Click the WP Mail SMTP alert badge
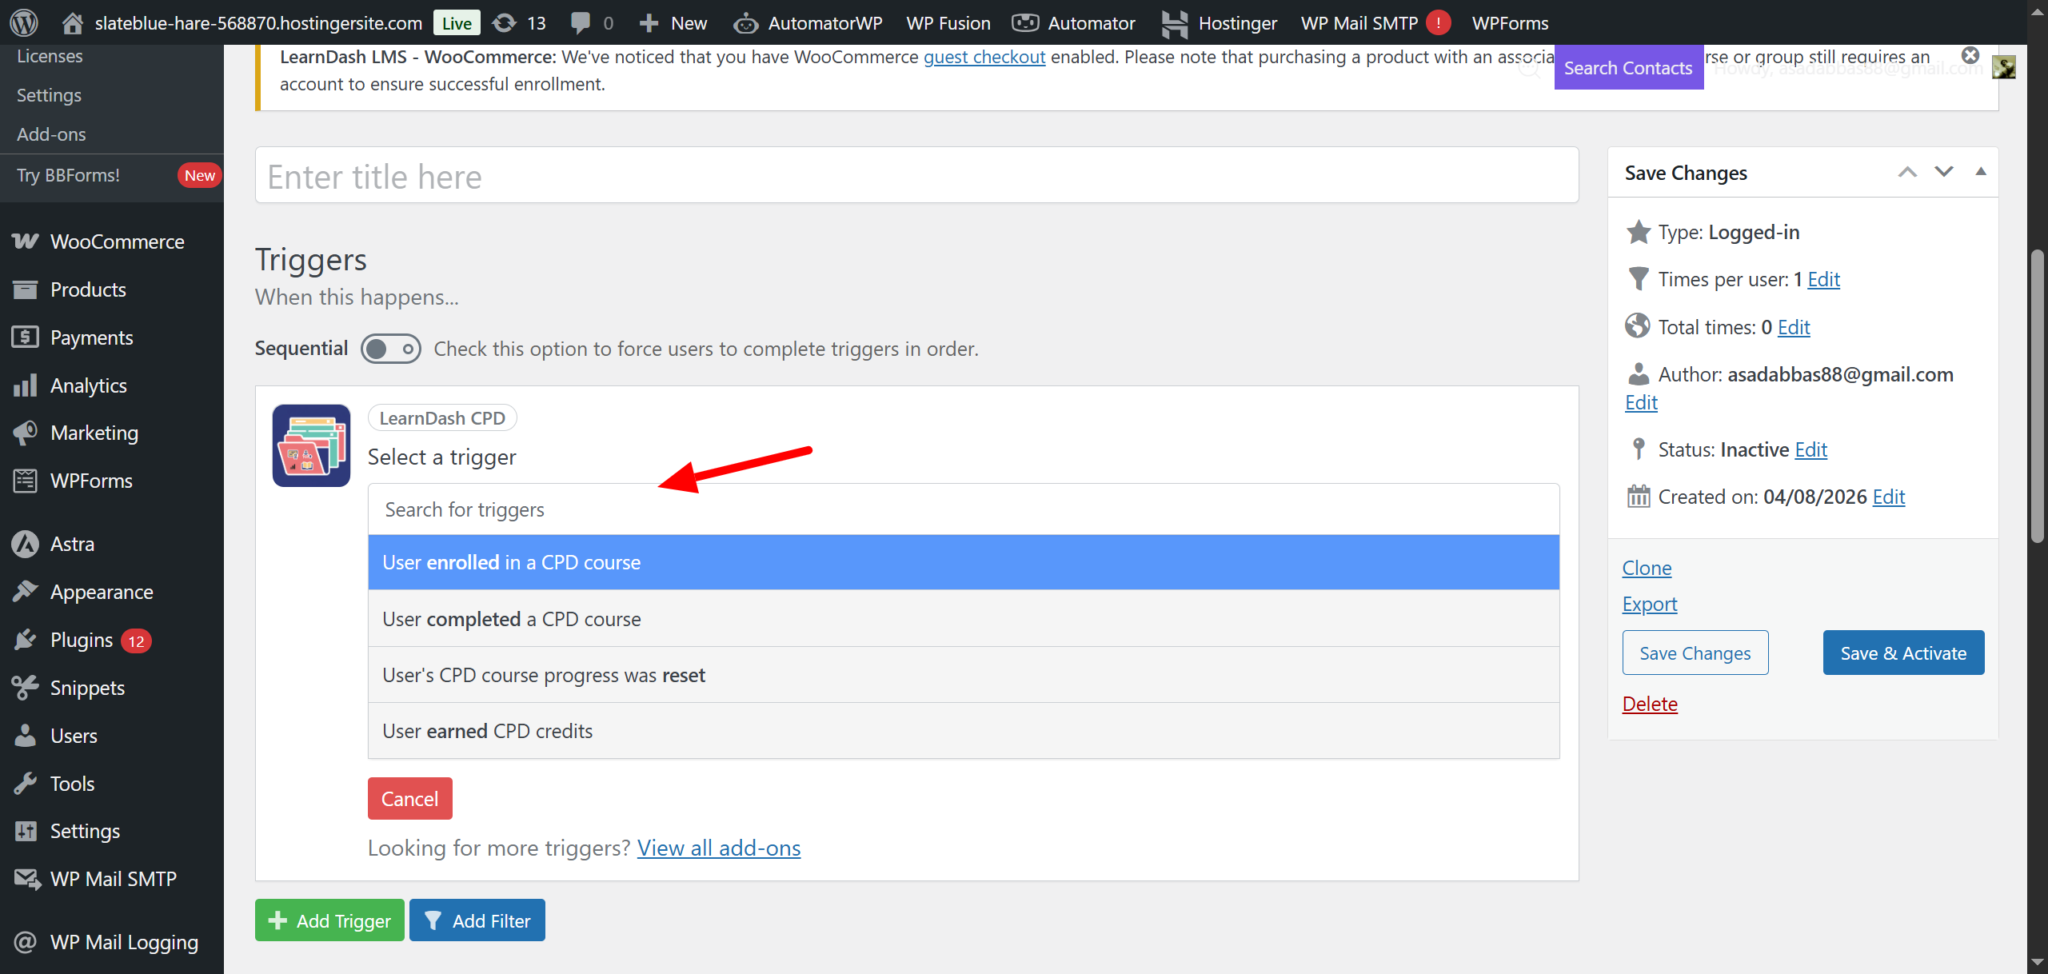The width and height of the screenshot is (2048, 974). tap(1438, 22)
